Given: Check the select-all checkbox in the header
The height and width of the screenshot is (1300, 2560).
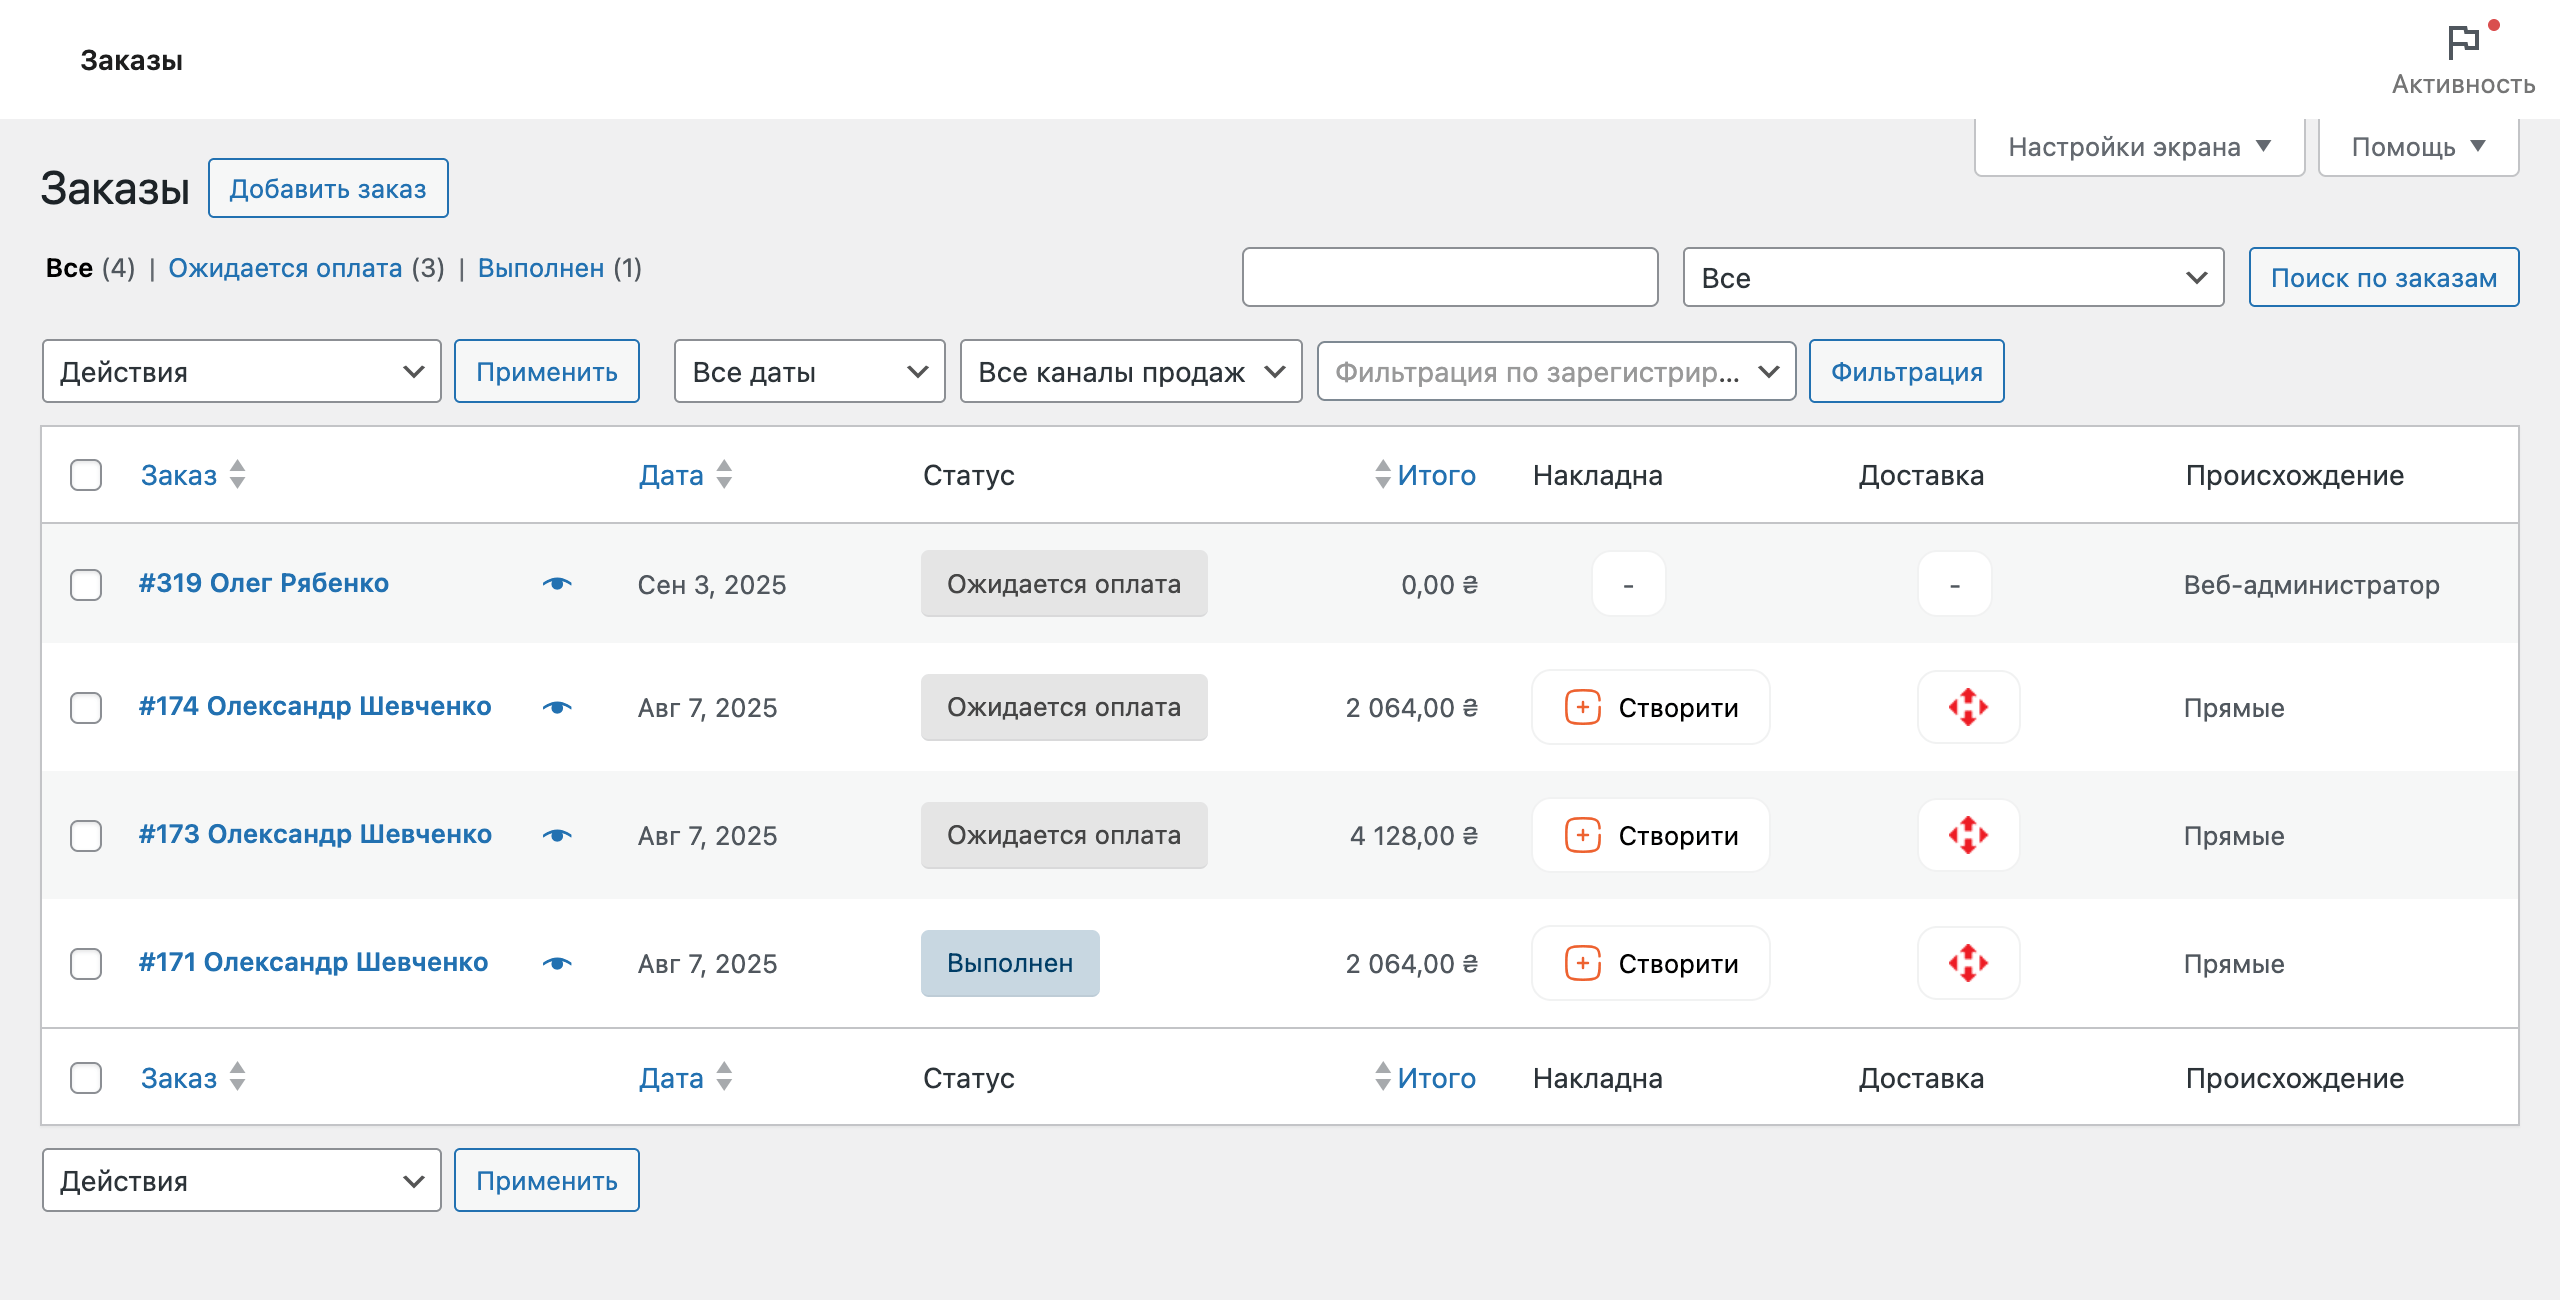Looking at the screenshot, I should (86, 475).
